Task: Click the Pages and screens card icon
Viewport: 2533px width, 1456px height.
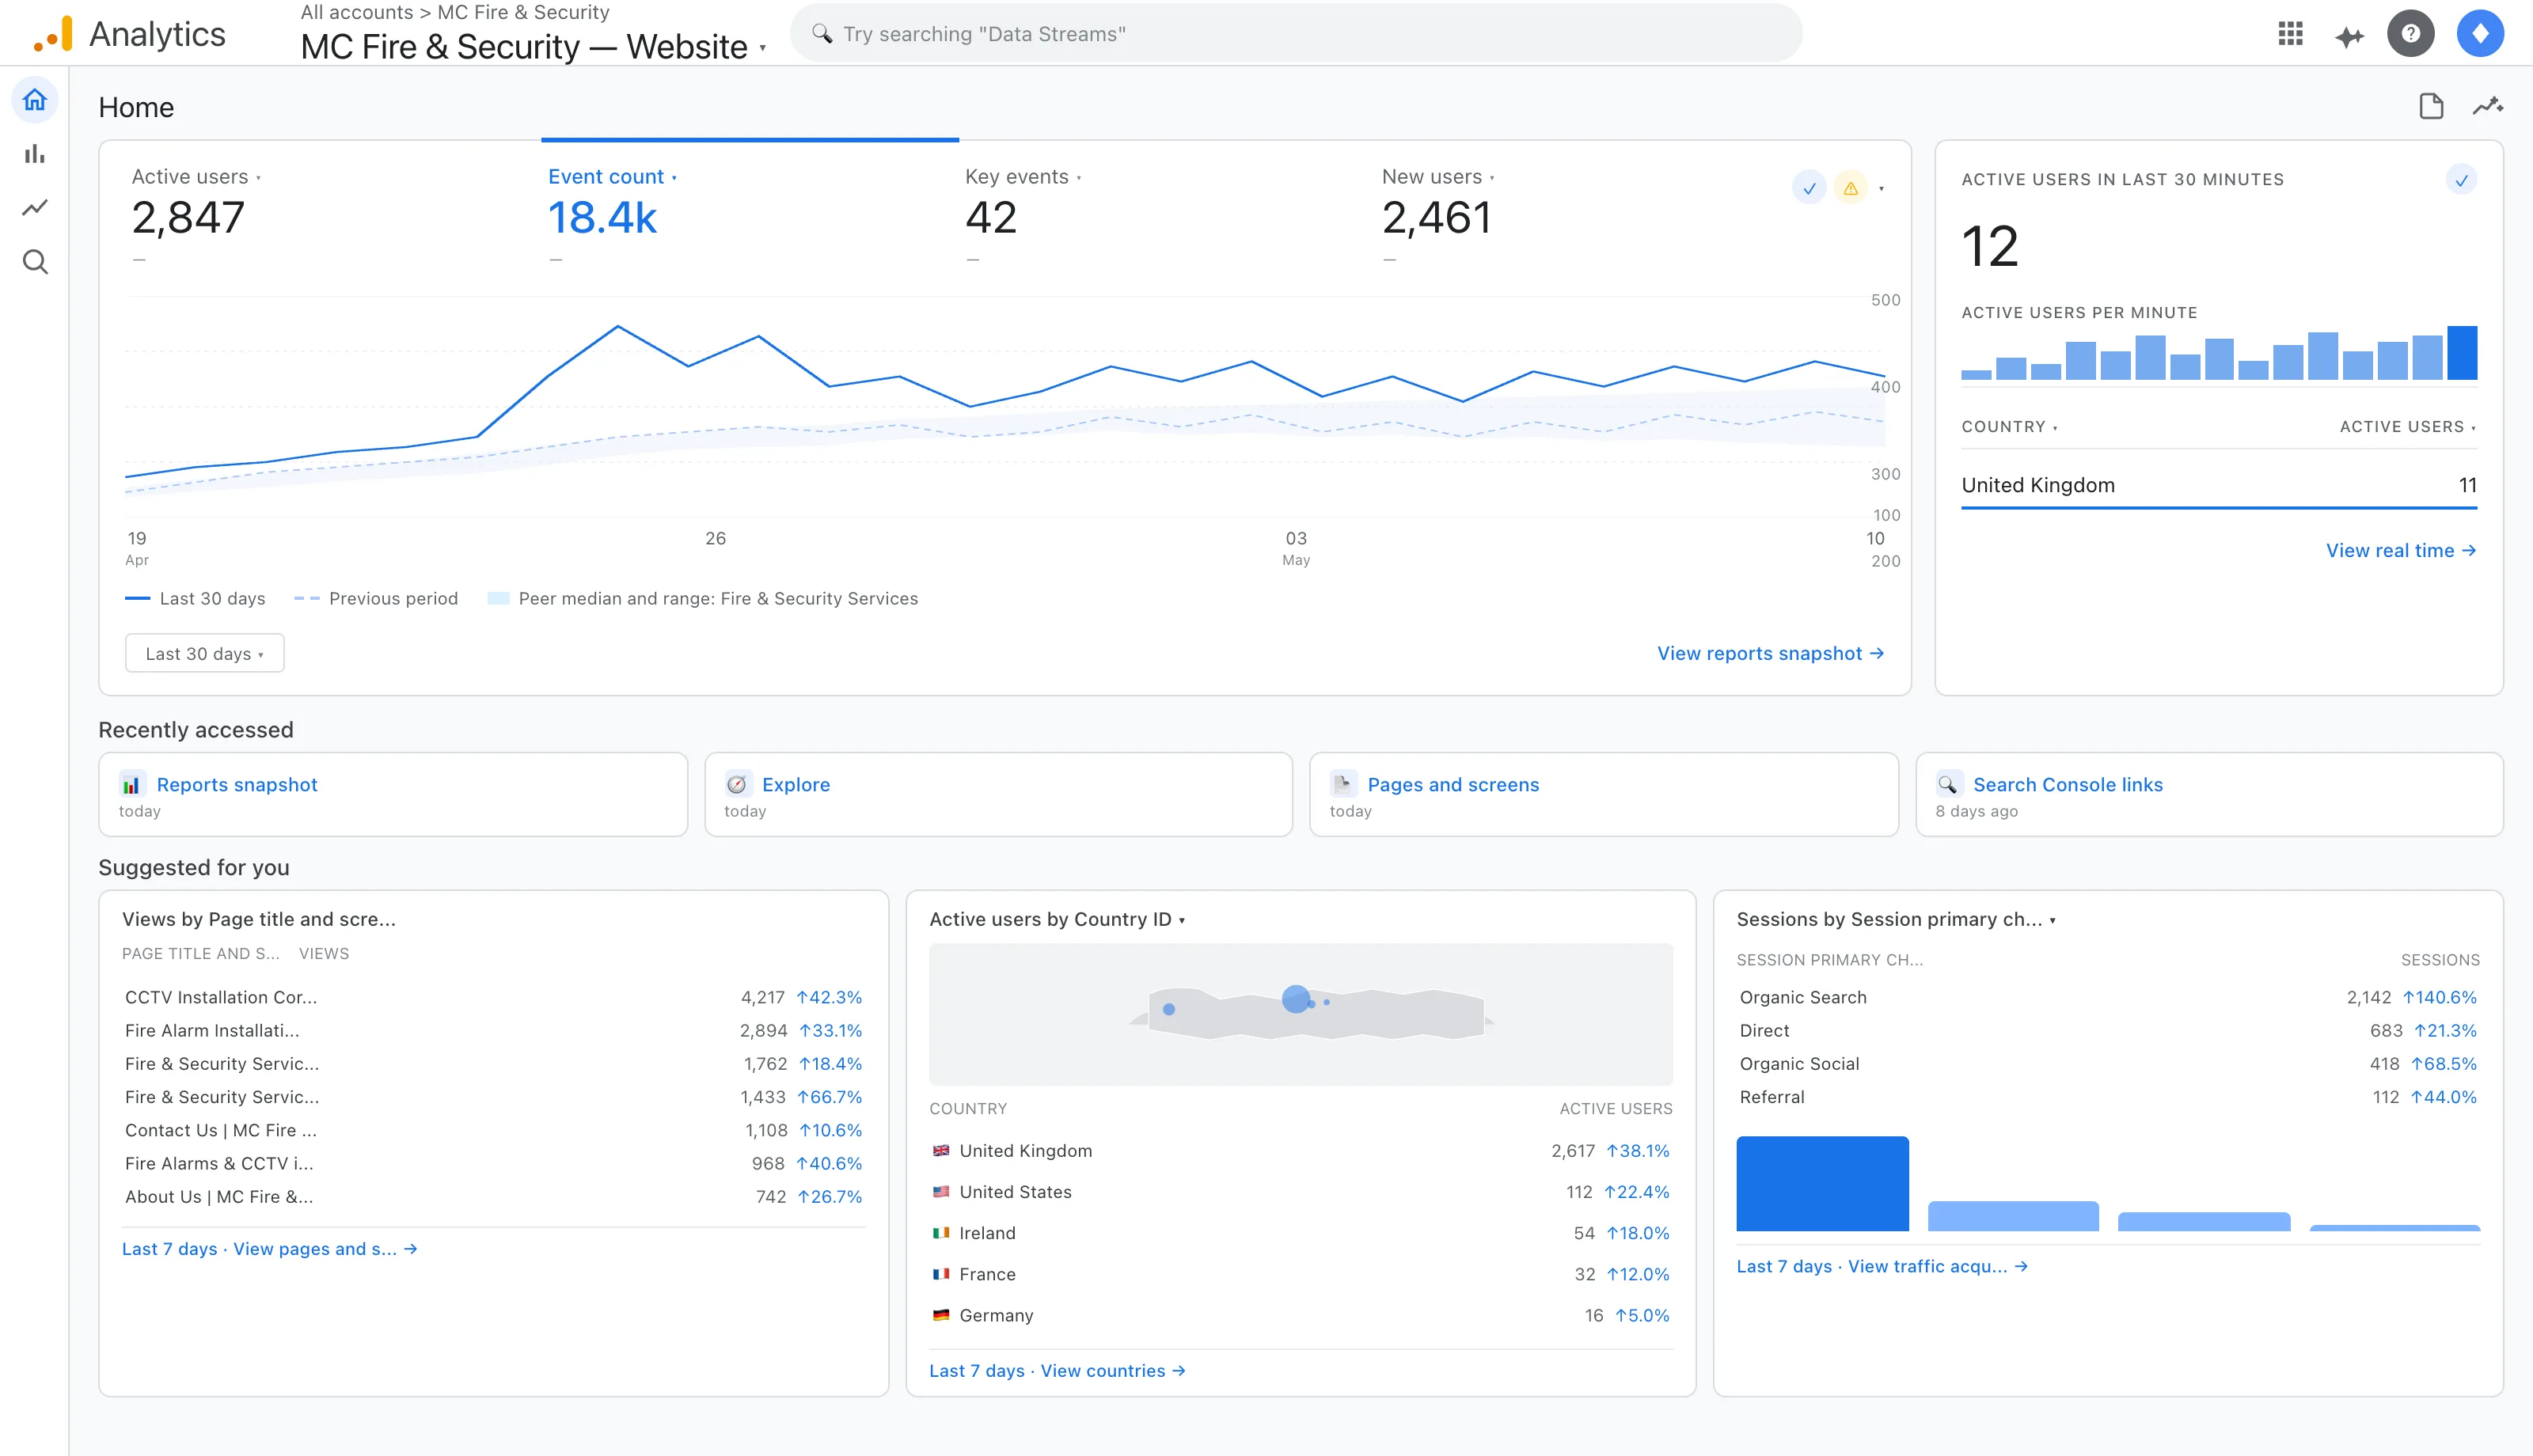Action: click(x=1343, y=784)
